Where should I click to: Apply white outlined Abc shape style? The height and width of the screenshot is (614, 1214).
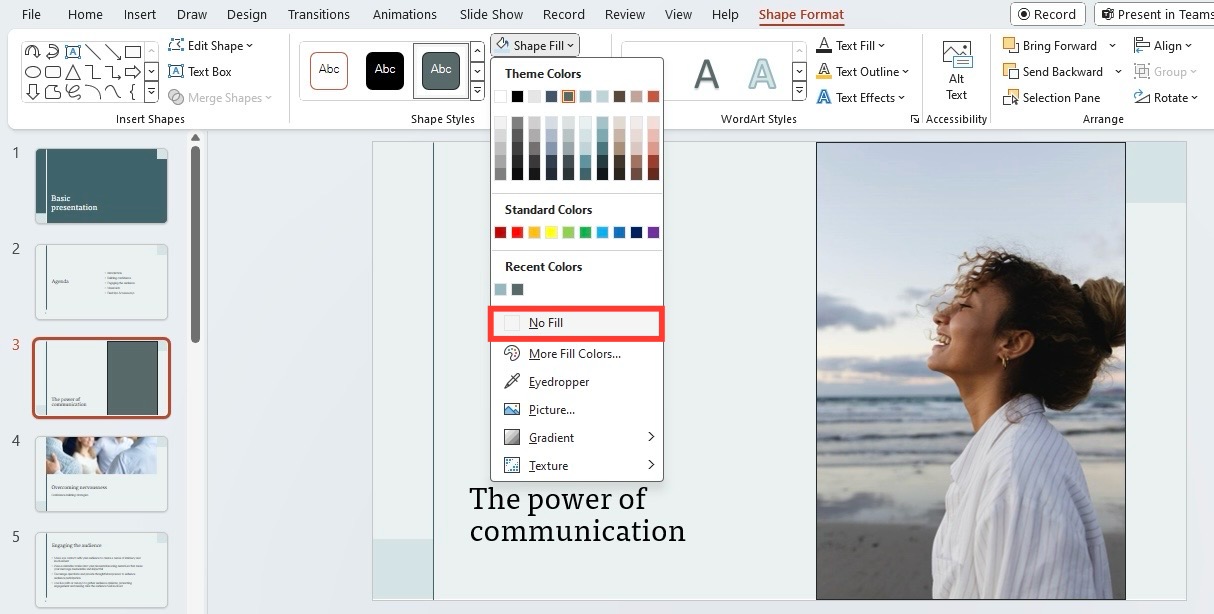point(329,70)
